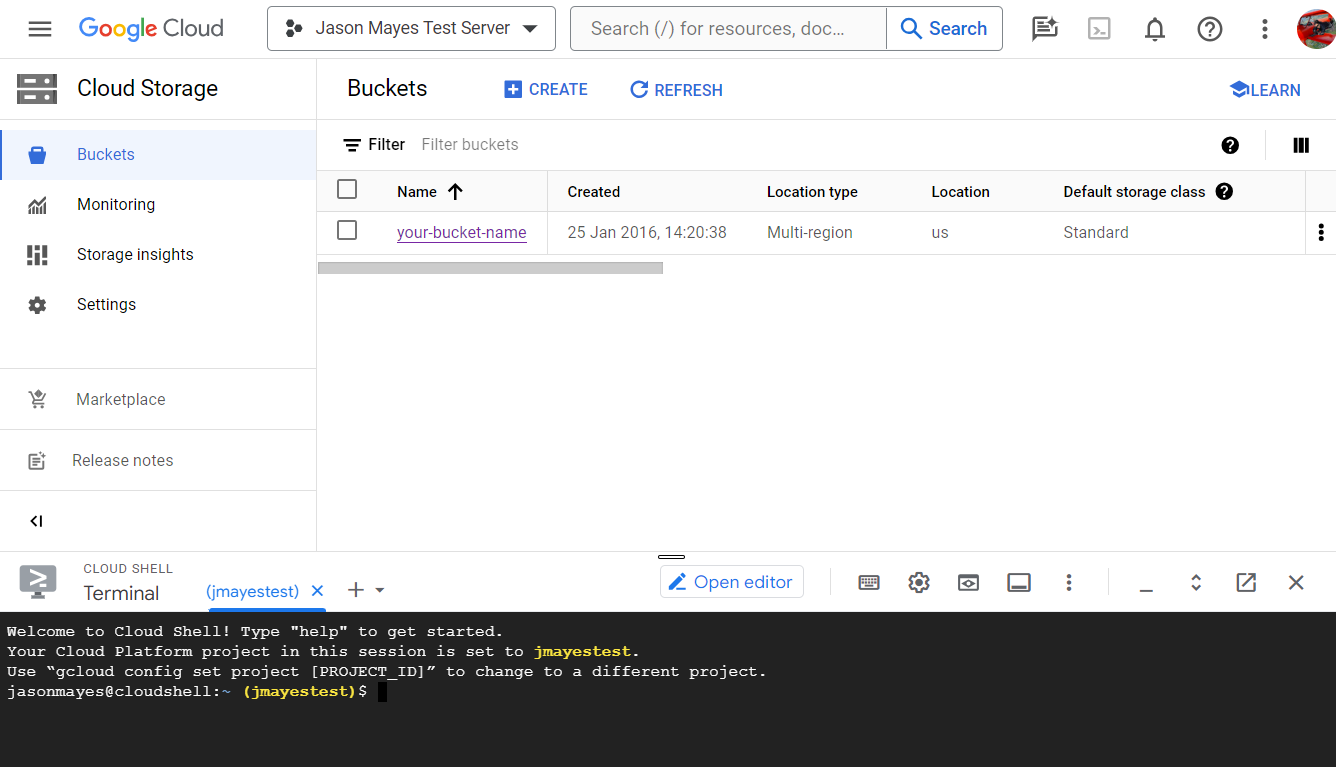Image resolution: width=1336 pixels, height=767 pixels.
Task: Check notifications via the bell icon
Action: 1154,28
